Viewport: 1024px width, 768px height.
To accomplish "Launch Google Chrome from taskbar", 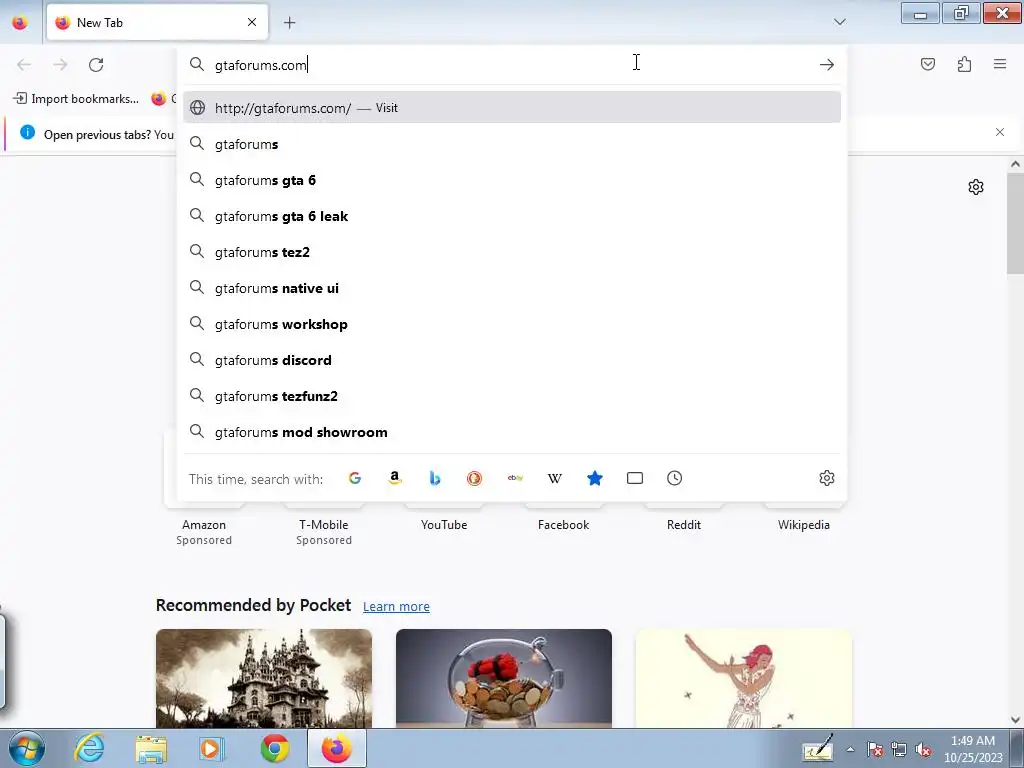I will click(x=275, y=748).
